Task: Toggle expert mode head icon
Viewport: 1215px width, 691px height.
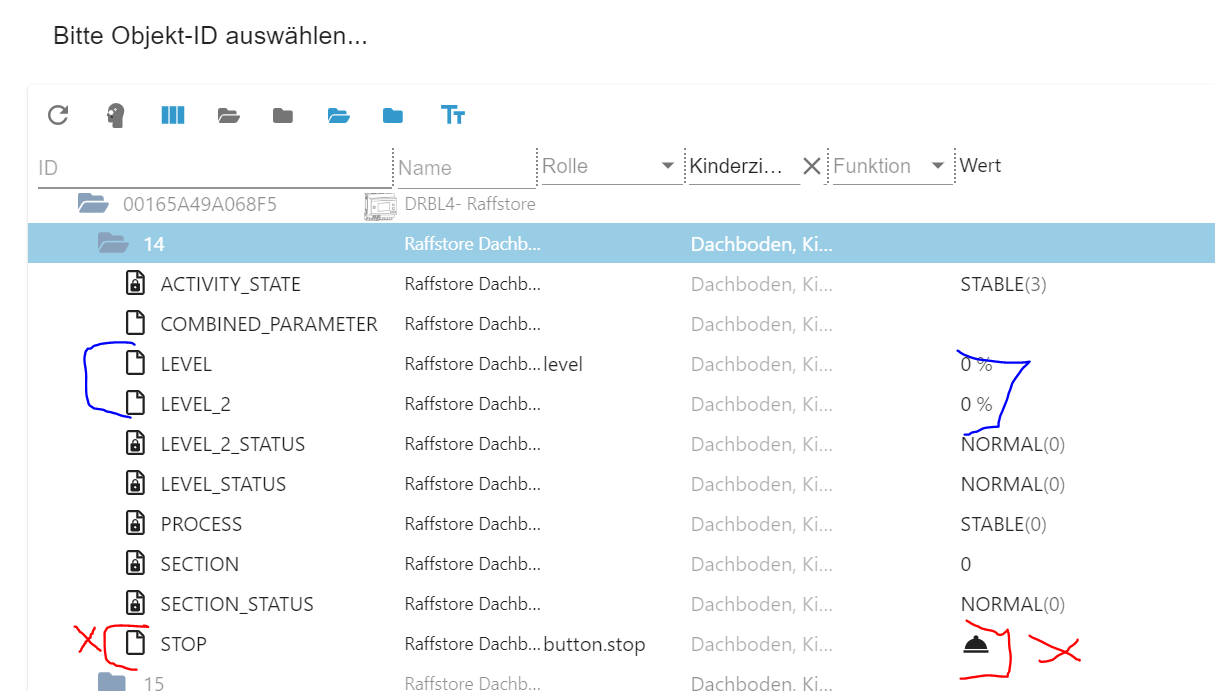Action: [116, 115]
